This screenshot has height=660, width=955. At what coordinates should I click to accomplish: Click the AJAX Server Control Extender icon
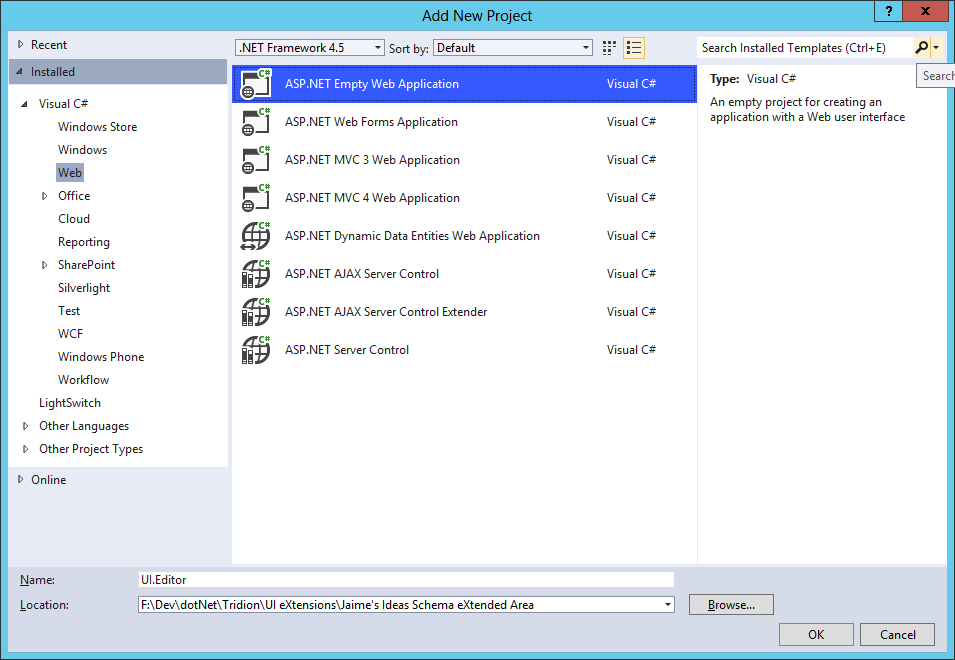[x=256, y=312]
